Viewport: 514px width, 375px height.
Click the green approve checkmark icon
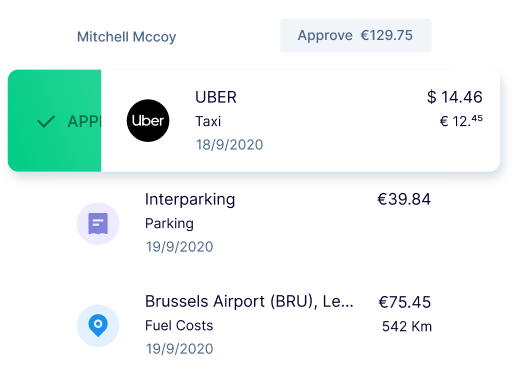[x=46, y=121]
